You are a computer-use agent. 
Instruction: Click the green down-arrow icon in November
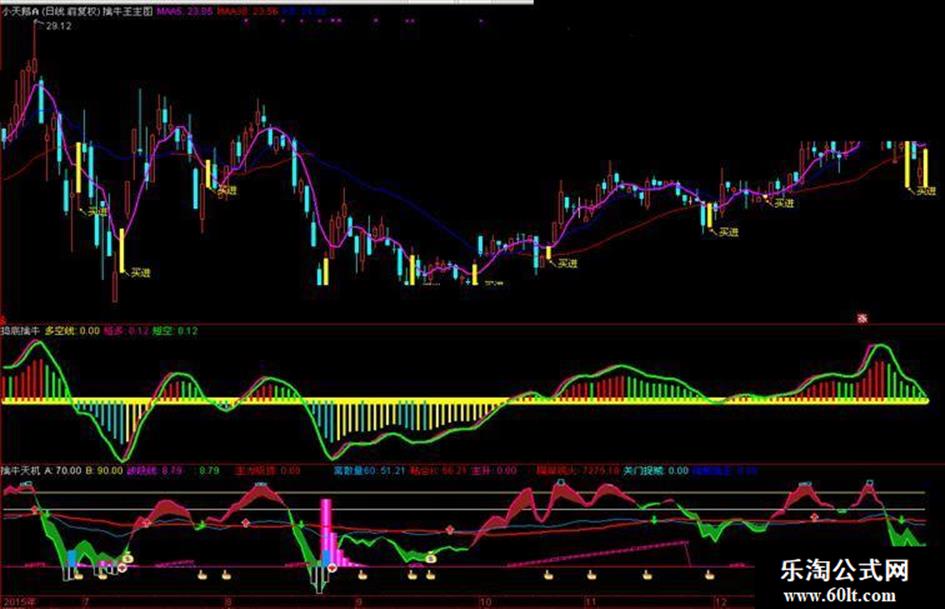point(654,519)
